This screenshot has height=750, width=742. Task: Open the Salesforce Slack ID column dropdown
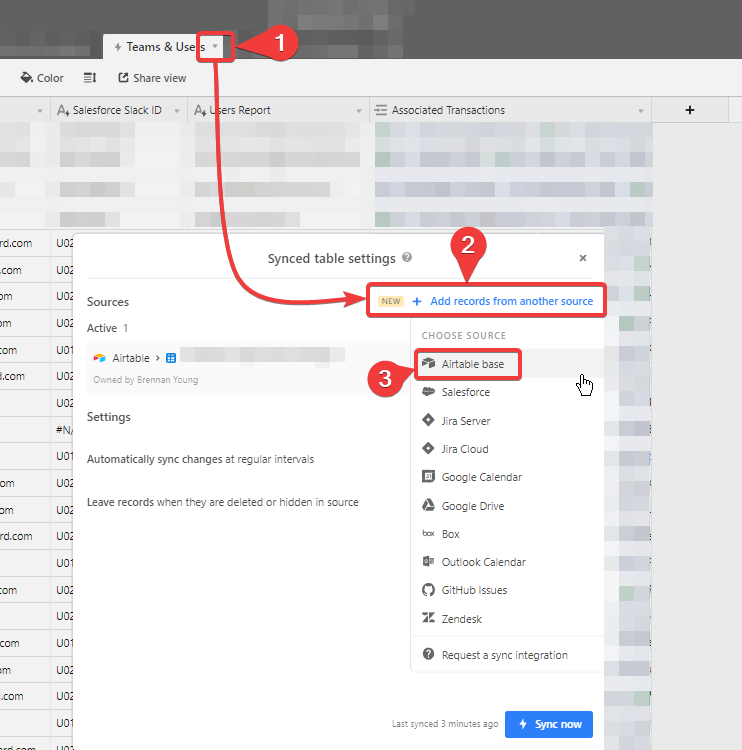177,110
